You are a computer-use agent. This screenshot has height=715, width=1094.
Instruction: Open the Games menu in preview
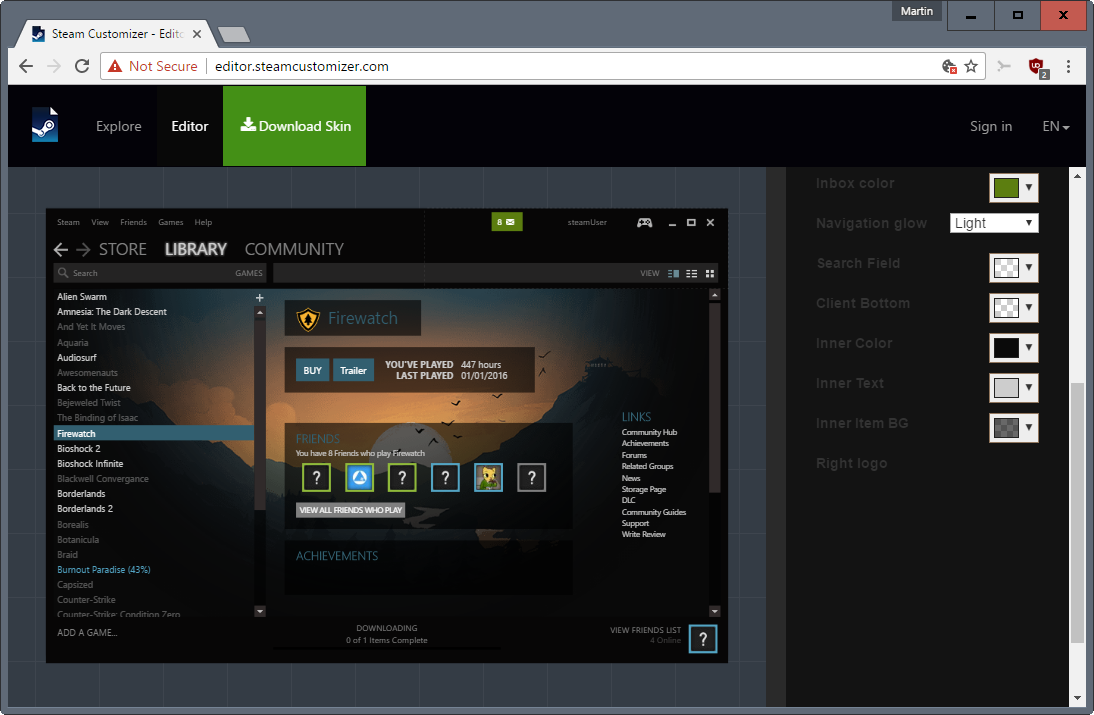point(170,223)
